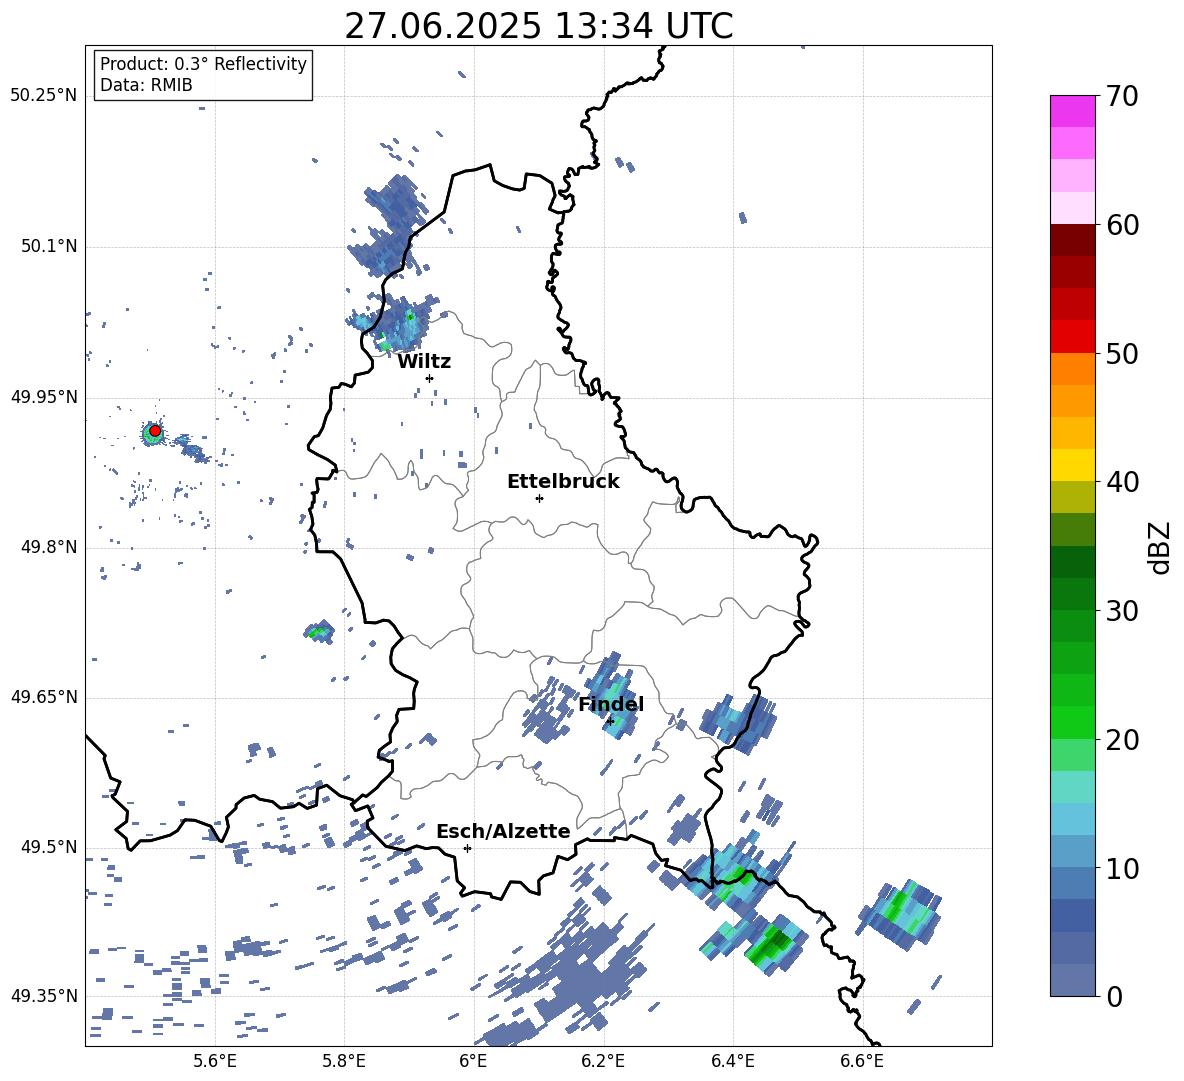The height and width of the screenshot is (1081, 1184).
Task: Click the 5.8°E longitude label
Action: tap(344, 1061)
